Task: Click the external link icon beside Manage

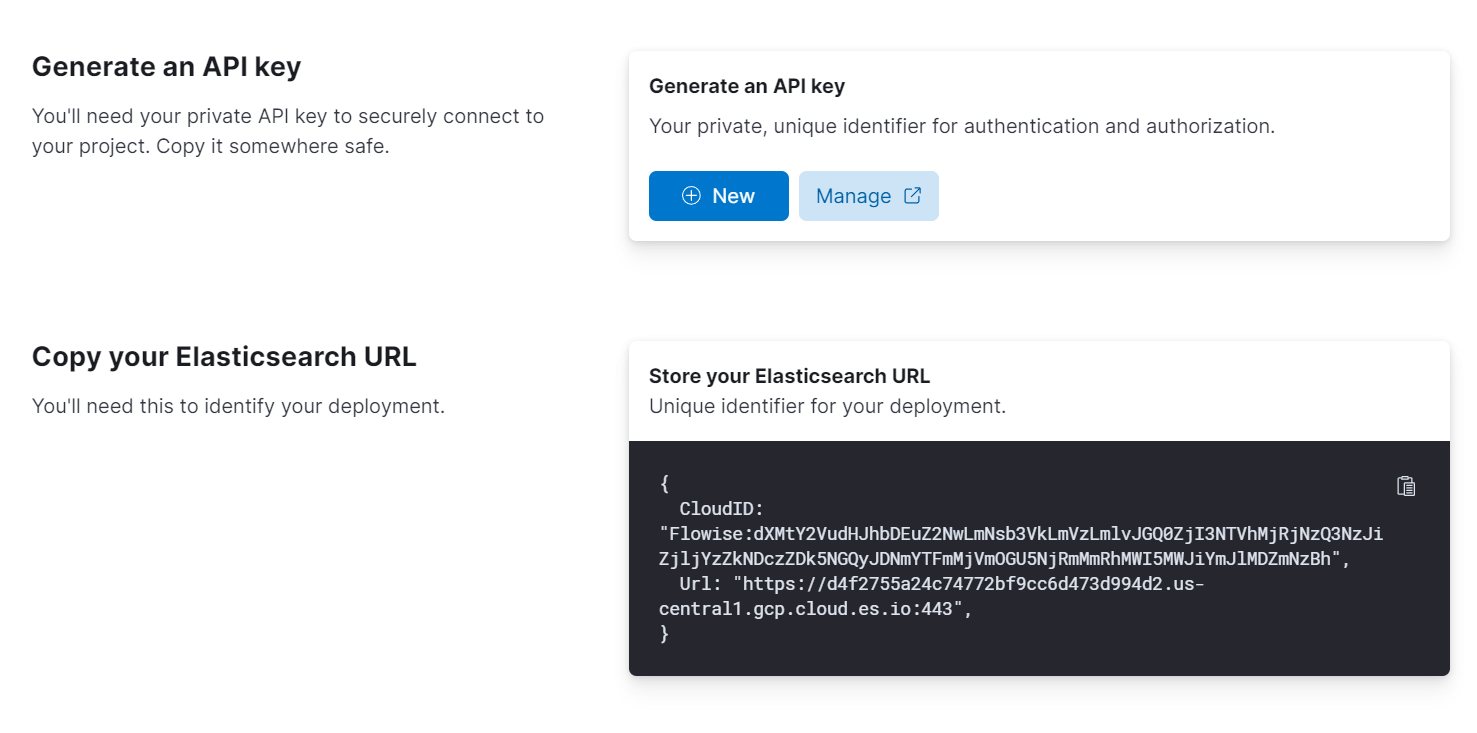Action: pos(912,196)
